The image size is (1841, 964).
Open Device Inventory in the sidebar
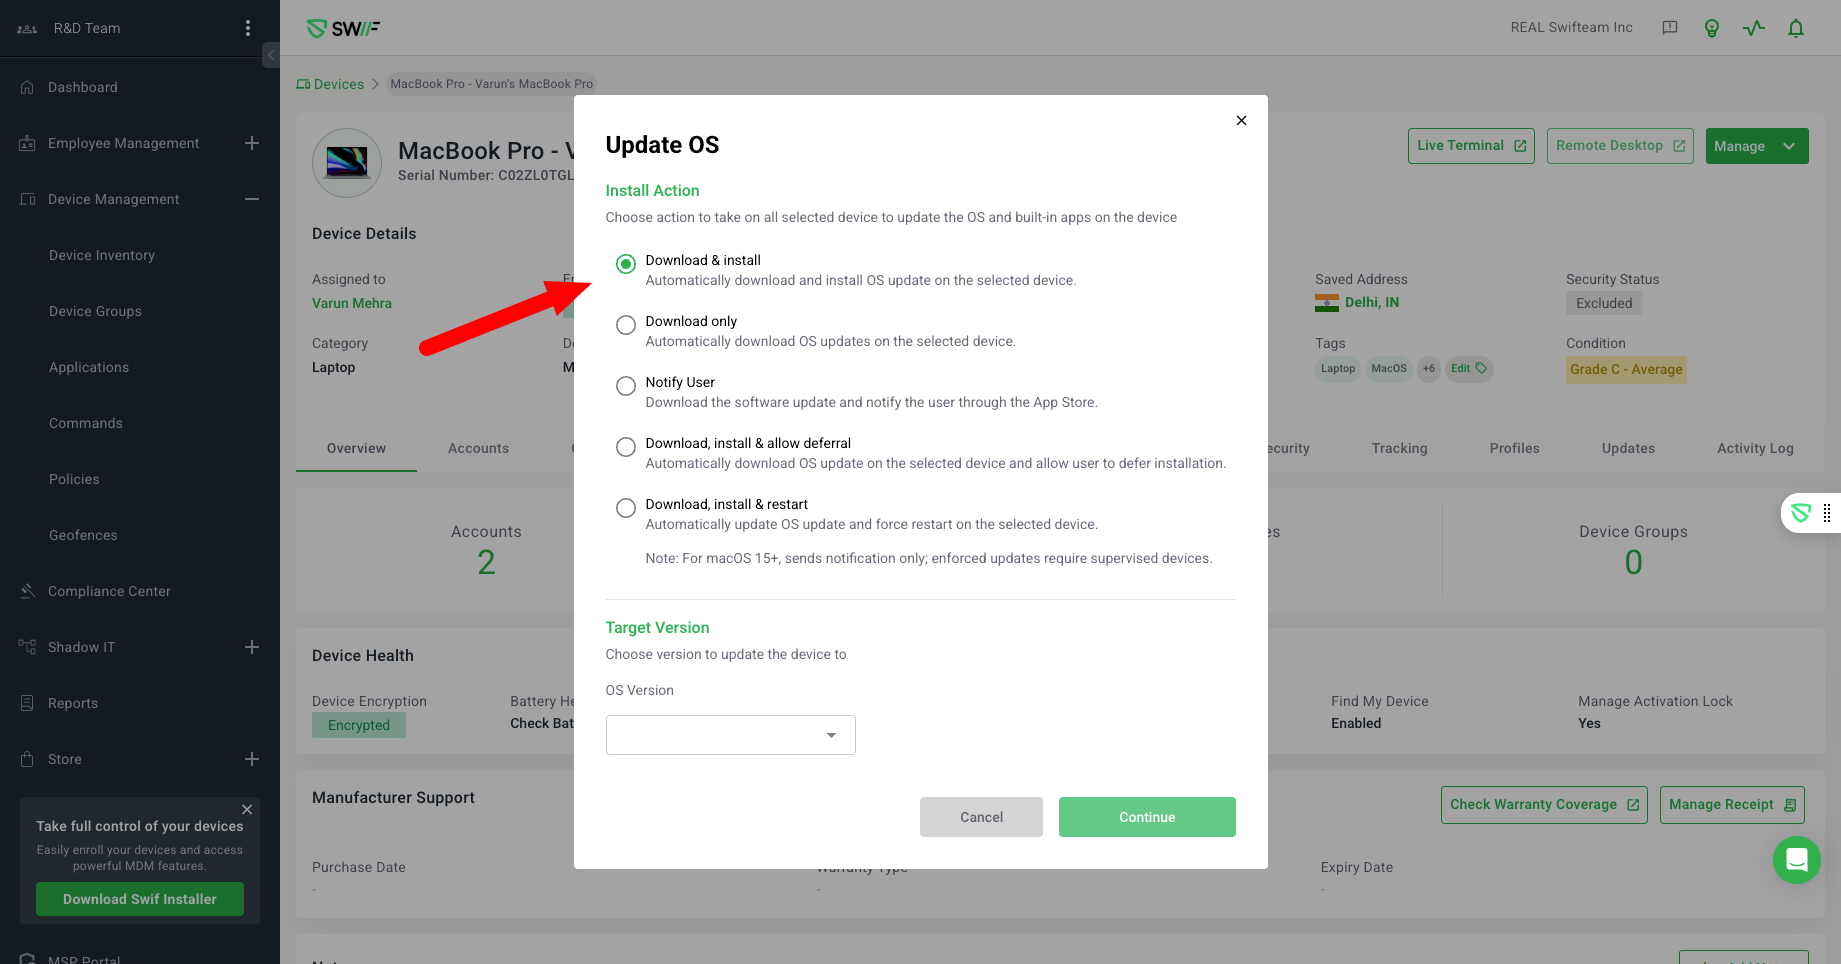(x=102, y=255)
